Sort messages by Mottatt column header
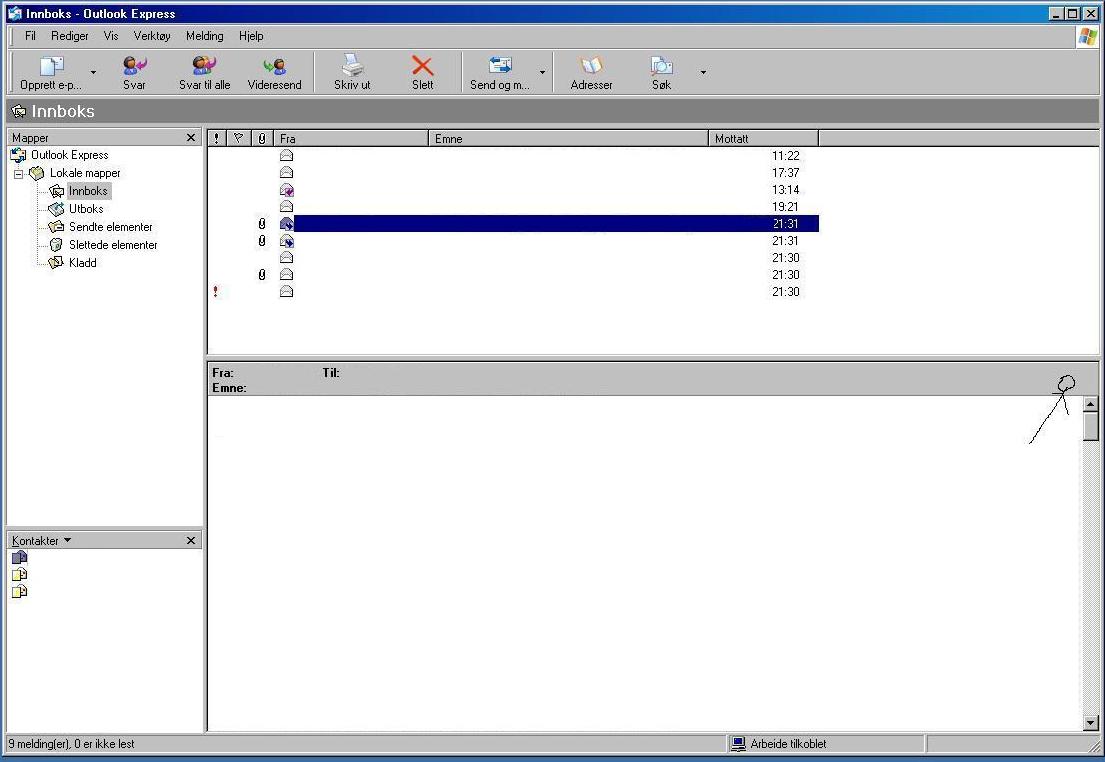 point(762,139)
